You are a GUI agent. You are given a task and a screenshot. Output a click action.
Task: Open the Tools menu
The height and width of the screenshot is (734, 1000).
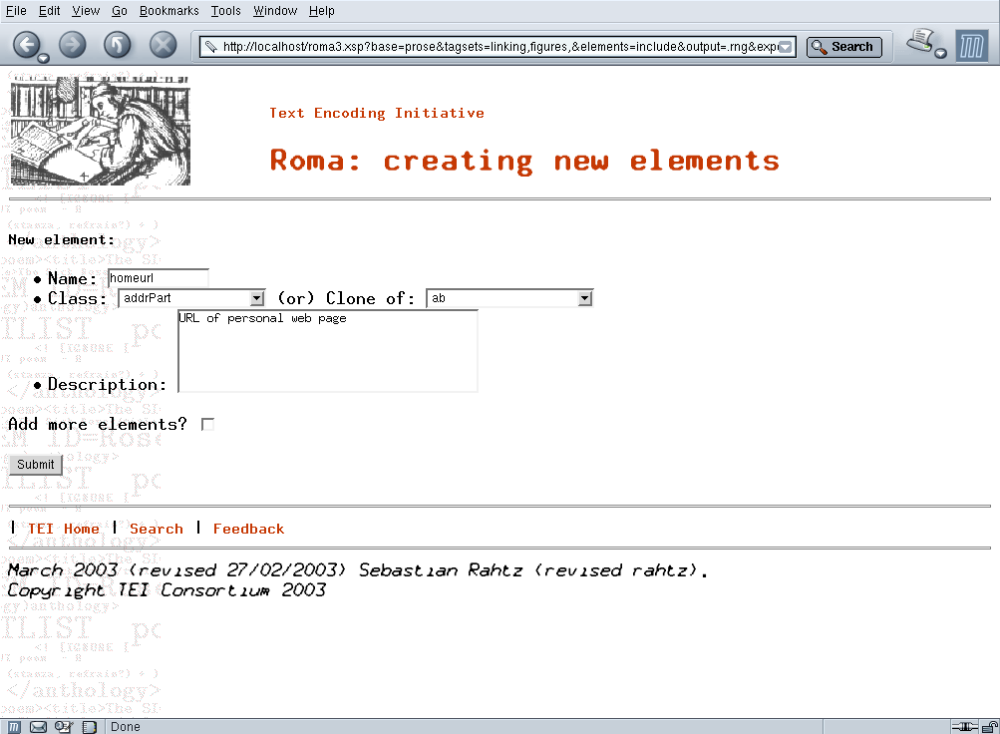coord(226,11)
